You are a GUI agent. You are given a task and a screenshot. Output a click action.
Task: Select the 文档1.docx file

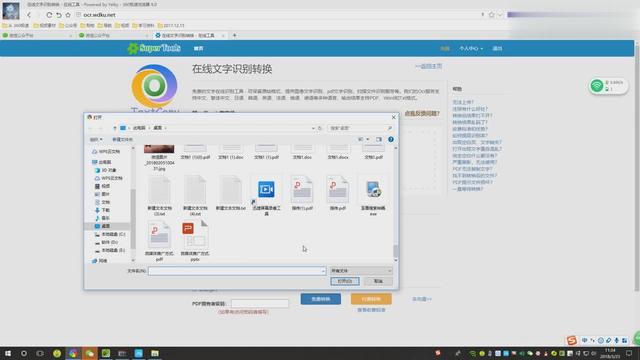tap(338, 152)
